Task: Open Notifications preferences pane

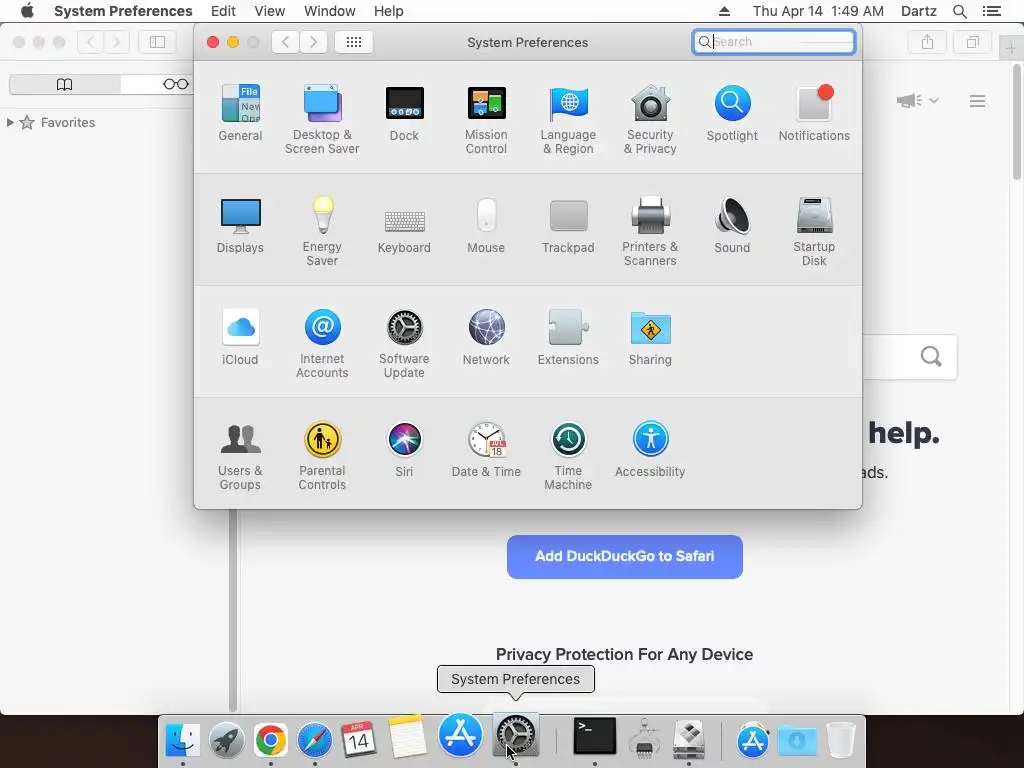Action: point(814,113)
